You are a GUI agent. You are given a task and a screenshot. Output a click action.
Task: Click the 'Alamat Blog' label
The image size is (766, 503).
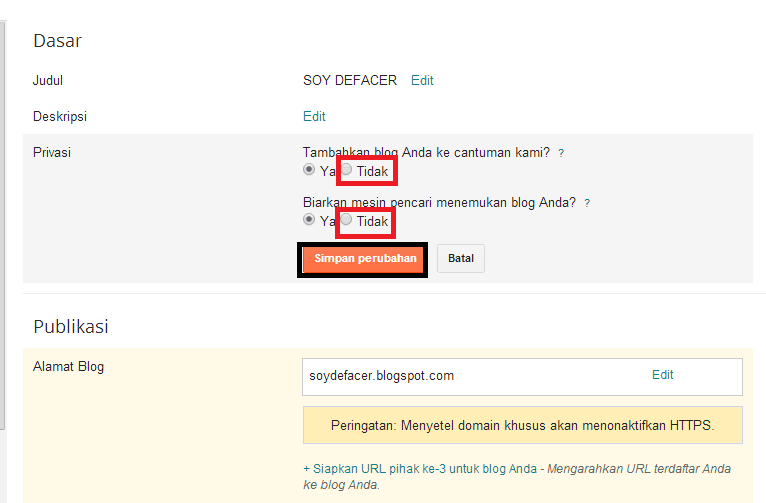[x=68, y=367]
